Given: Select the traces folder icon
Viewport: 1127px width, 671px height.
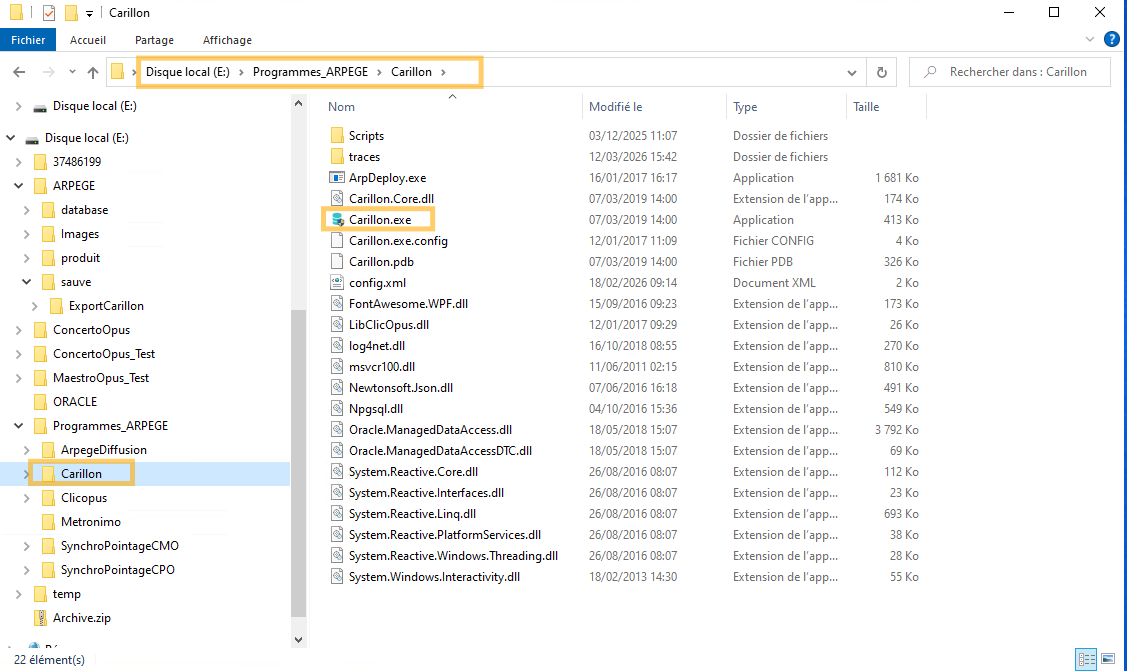Looking at the screenshot, I should 337,157.
